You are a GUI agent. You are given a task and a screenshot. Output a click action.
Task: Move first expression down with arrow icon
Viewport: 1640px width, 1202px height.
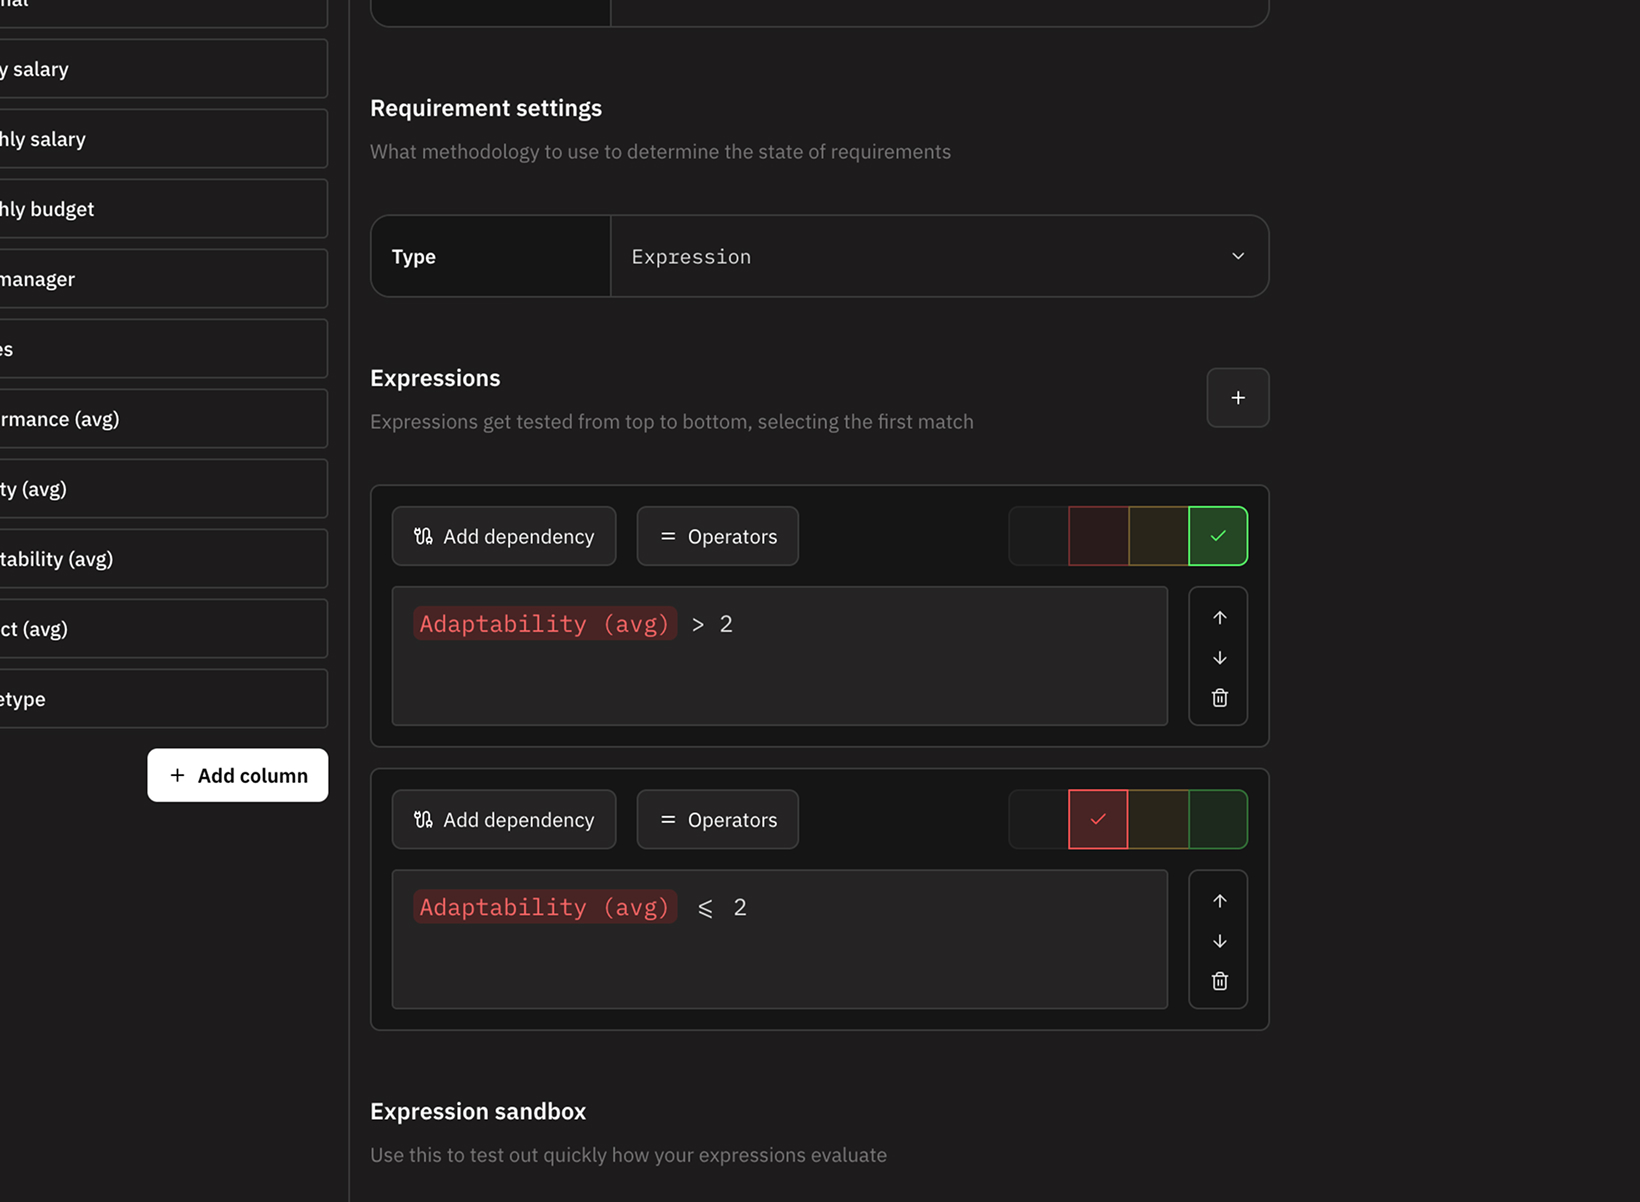[x=1219, y=658]
